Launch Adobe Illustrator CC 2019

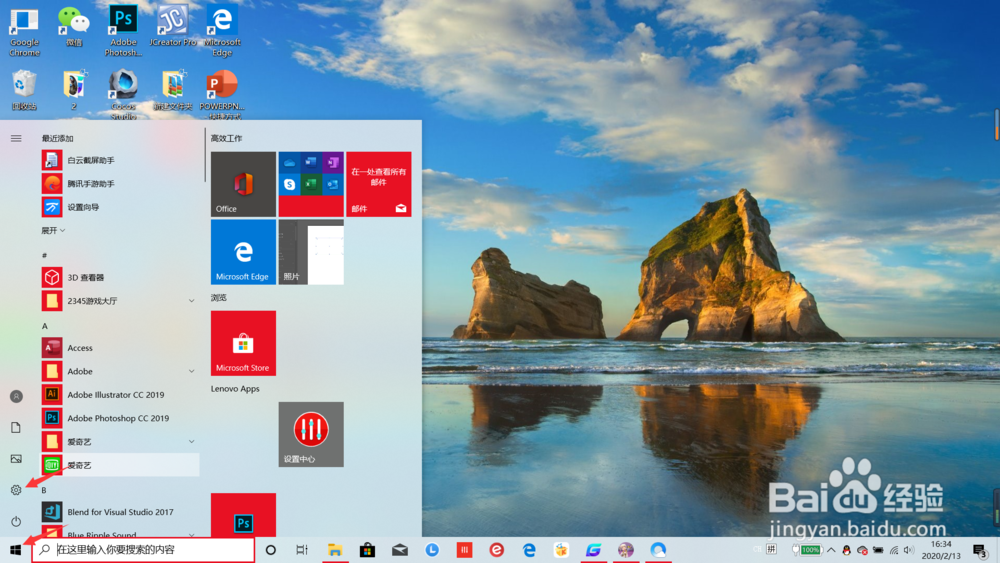[120, 395]
